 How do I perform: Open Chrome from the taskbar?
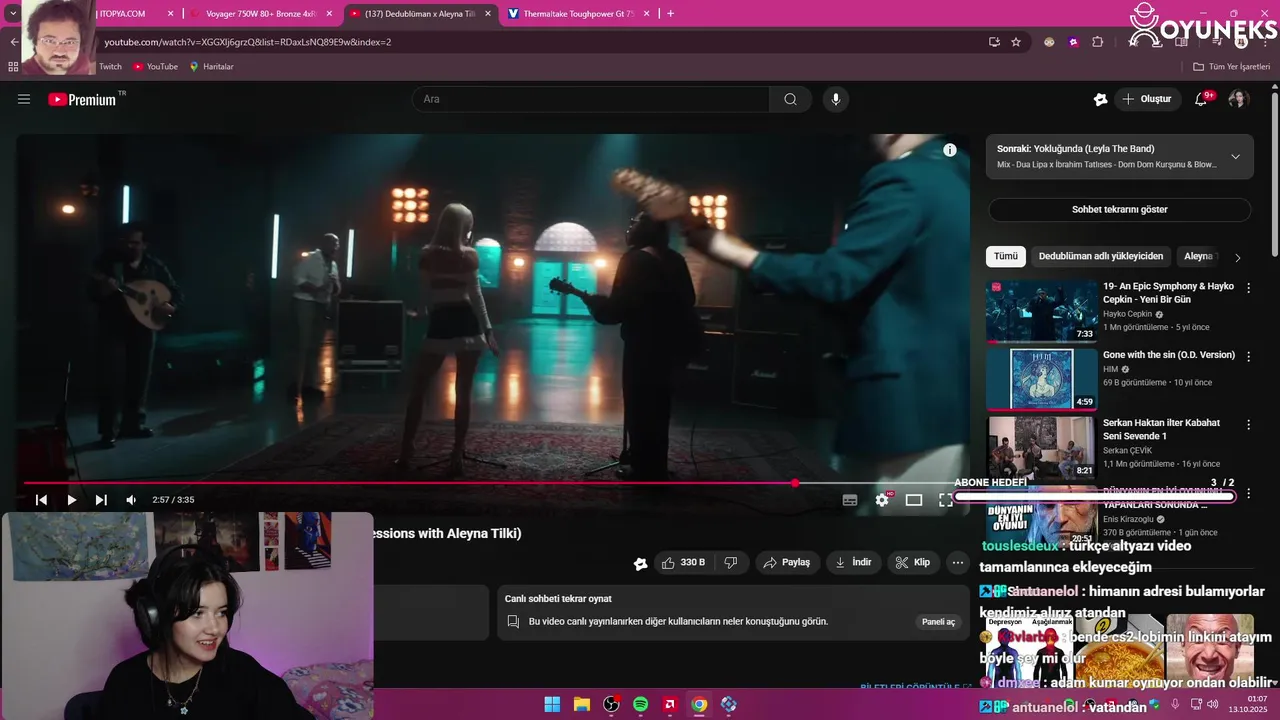[699, 705]
